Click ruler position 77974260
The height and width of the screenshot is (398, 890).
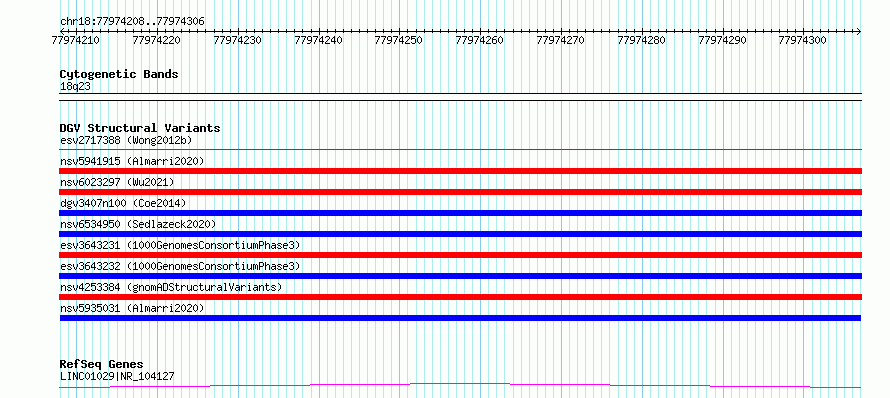click(480, 41)
